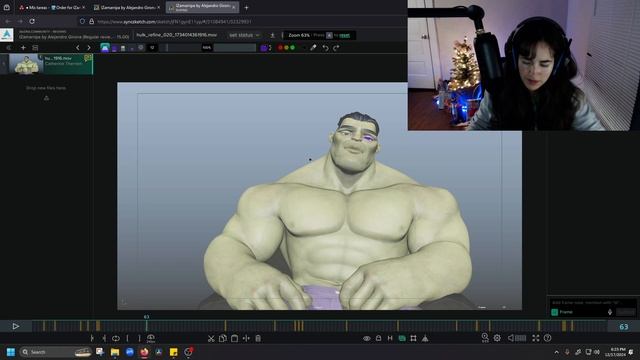Paste the frame sketch

pyautogui.click(x=234, y=338)
